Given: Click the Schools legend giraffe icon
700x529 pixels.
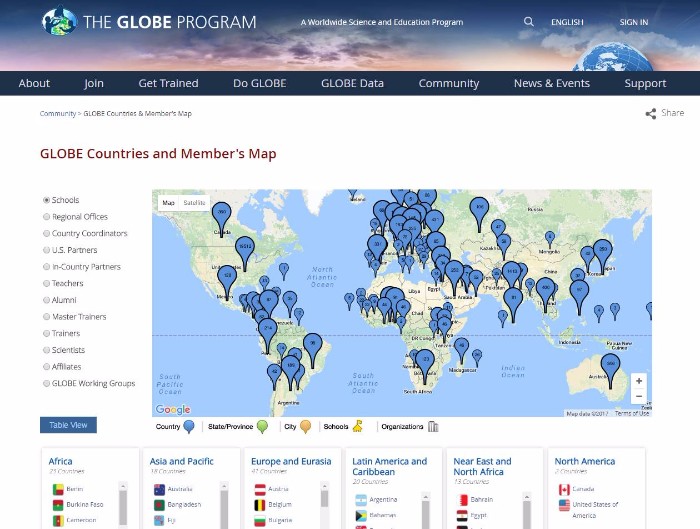Looking at the screenshot, I should pyautogui.click(x=358, y=426).
